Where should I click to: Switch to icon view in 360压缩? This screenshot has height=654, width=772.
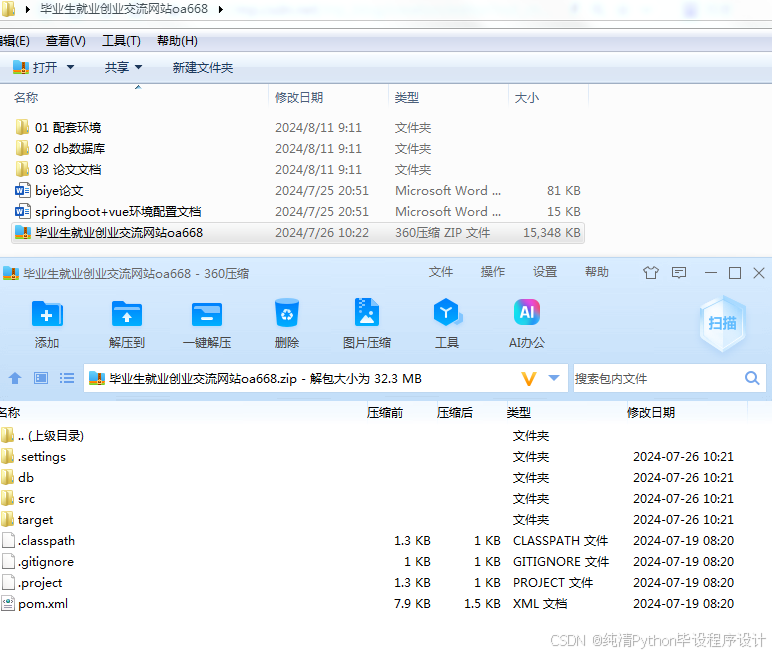coord(41,378)
